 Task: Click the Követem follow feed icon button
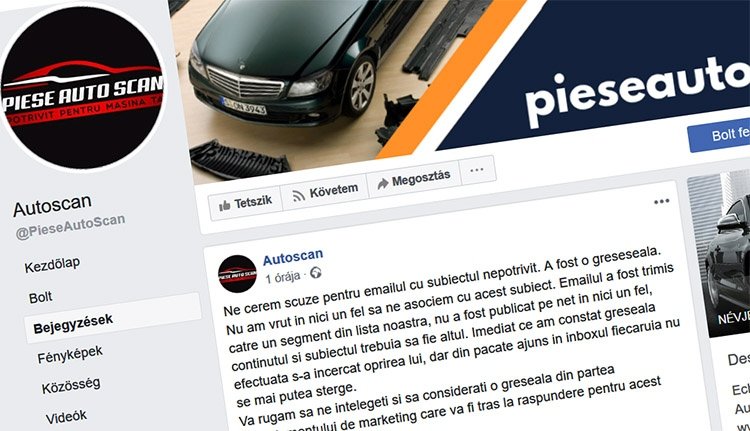click(x=325, y=192)
